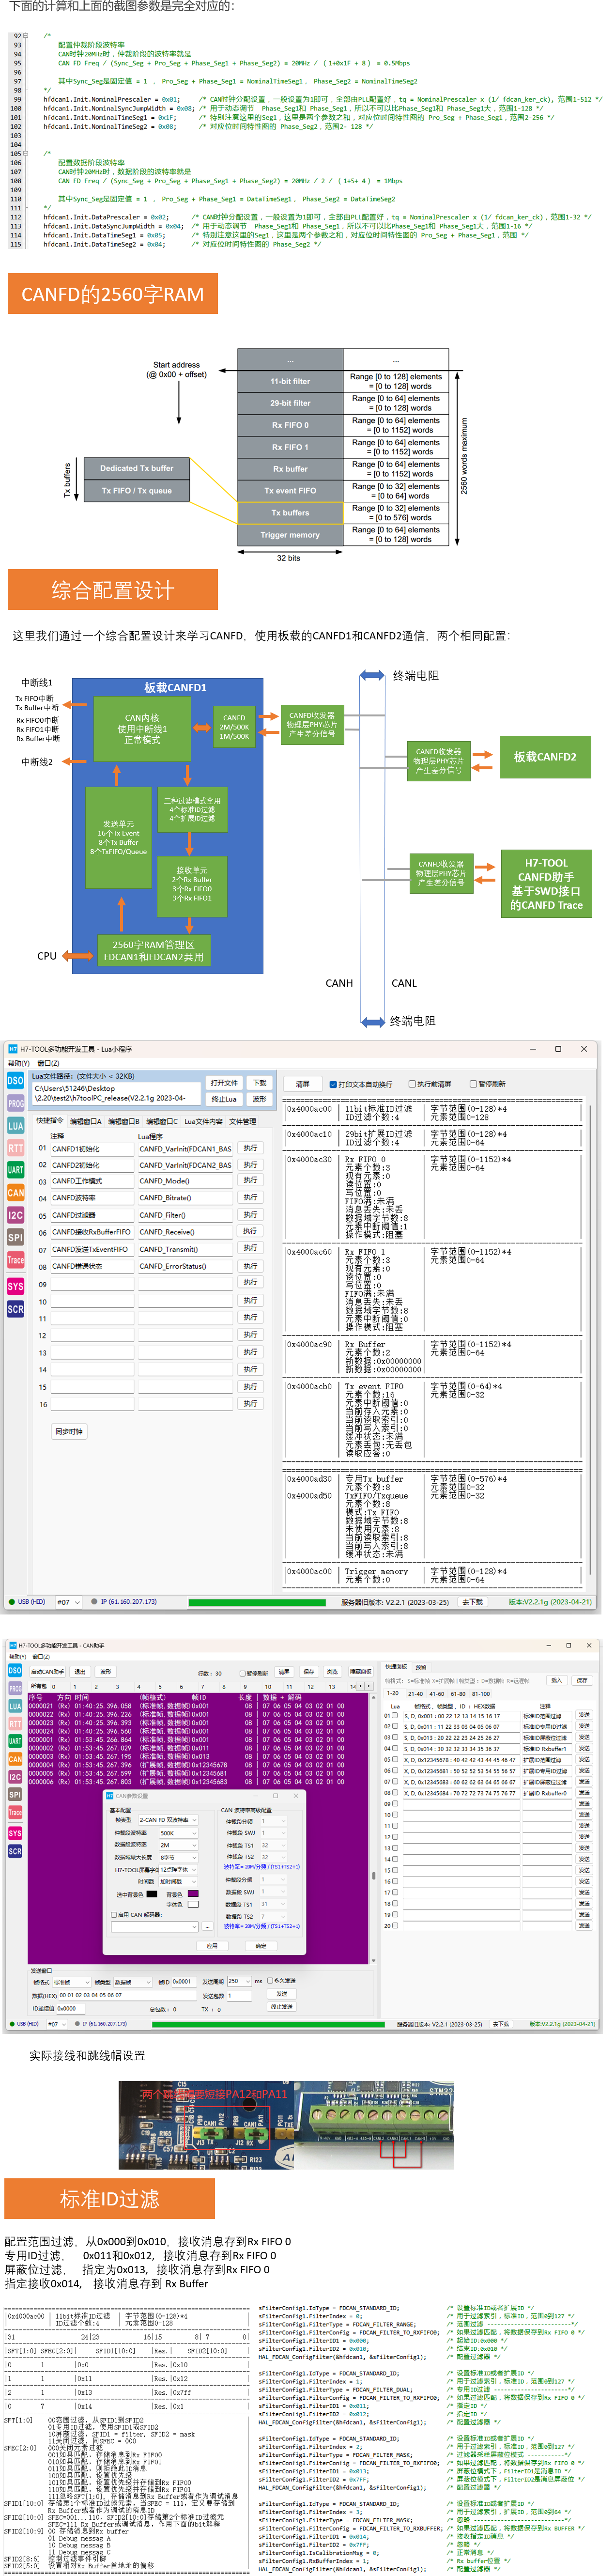
Task: Switch to 编辑窗口A tab
Action: pos(86,1121)
